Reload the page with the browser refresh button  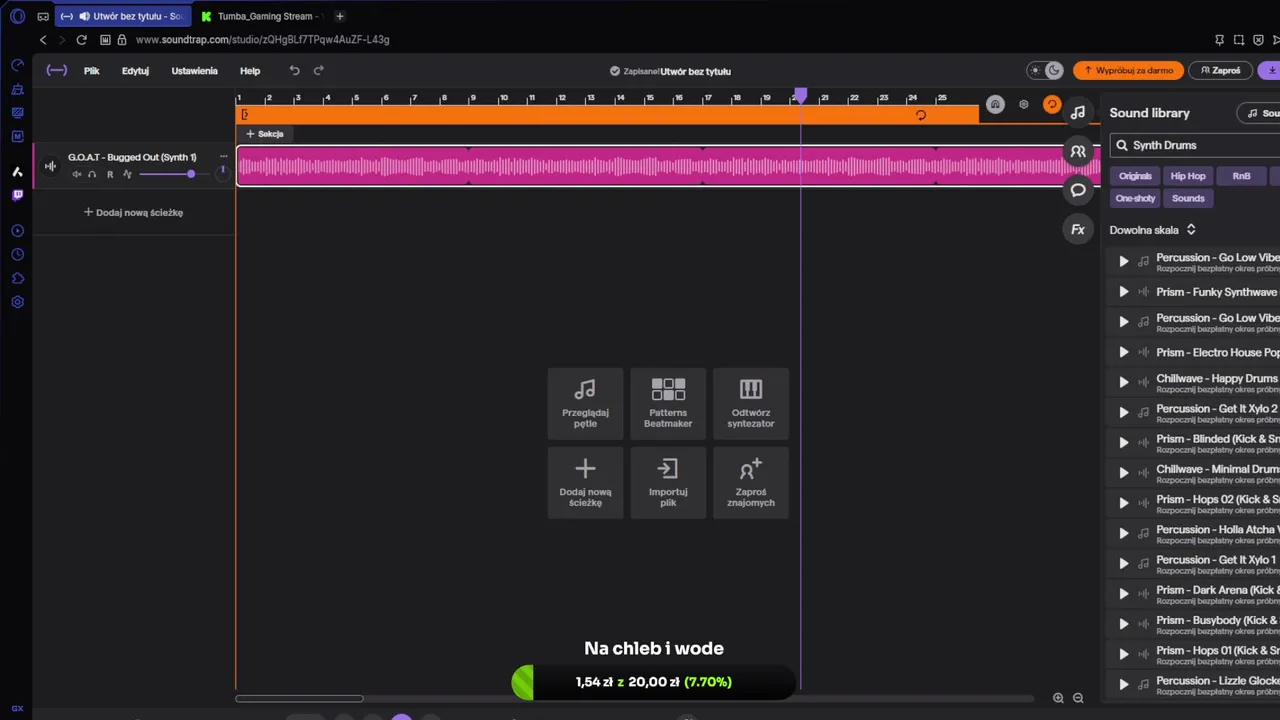tap(81, 40)
